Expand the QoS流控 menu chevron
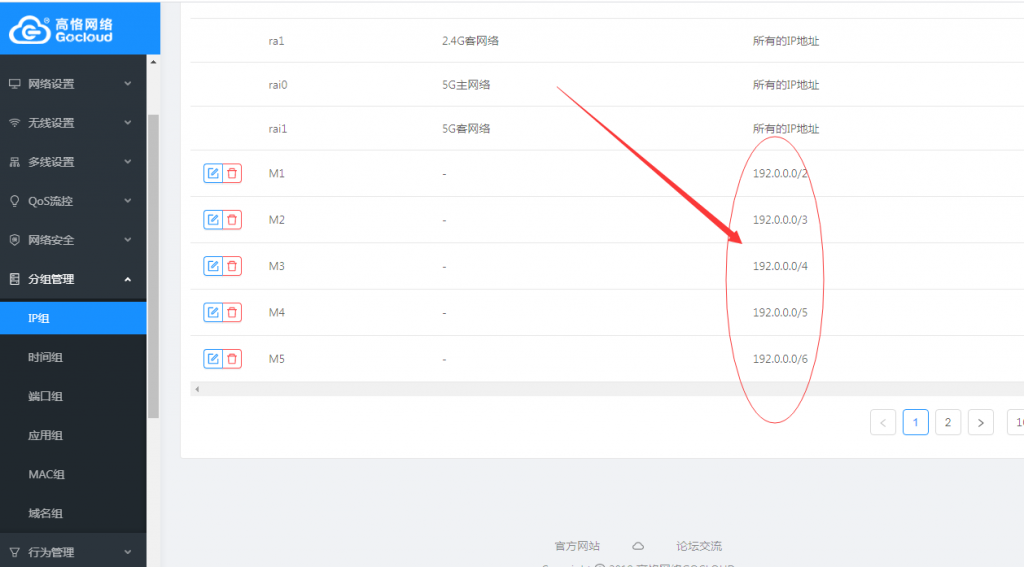Image resolution: width=1024 pixels, height=567 pixels. 128,201
